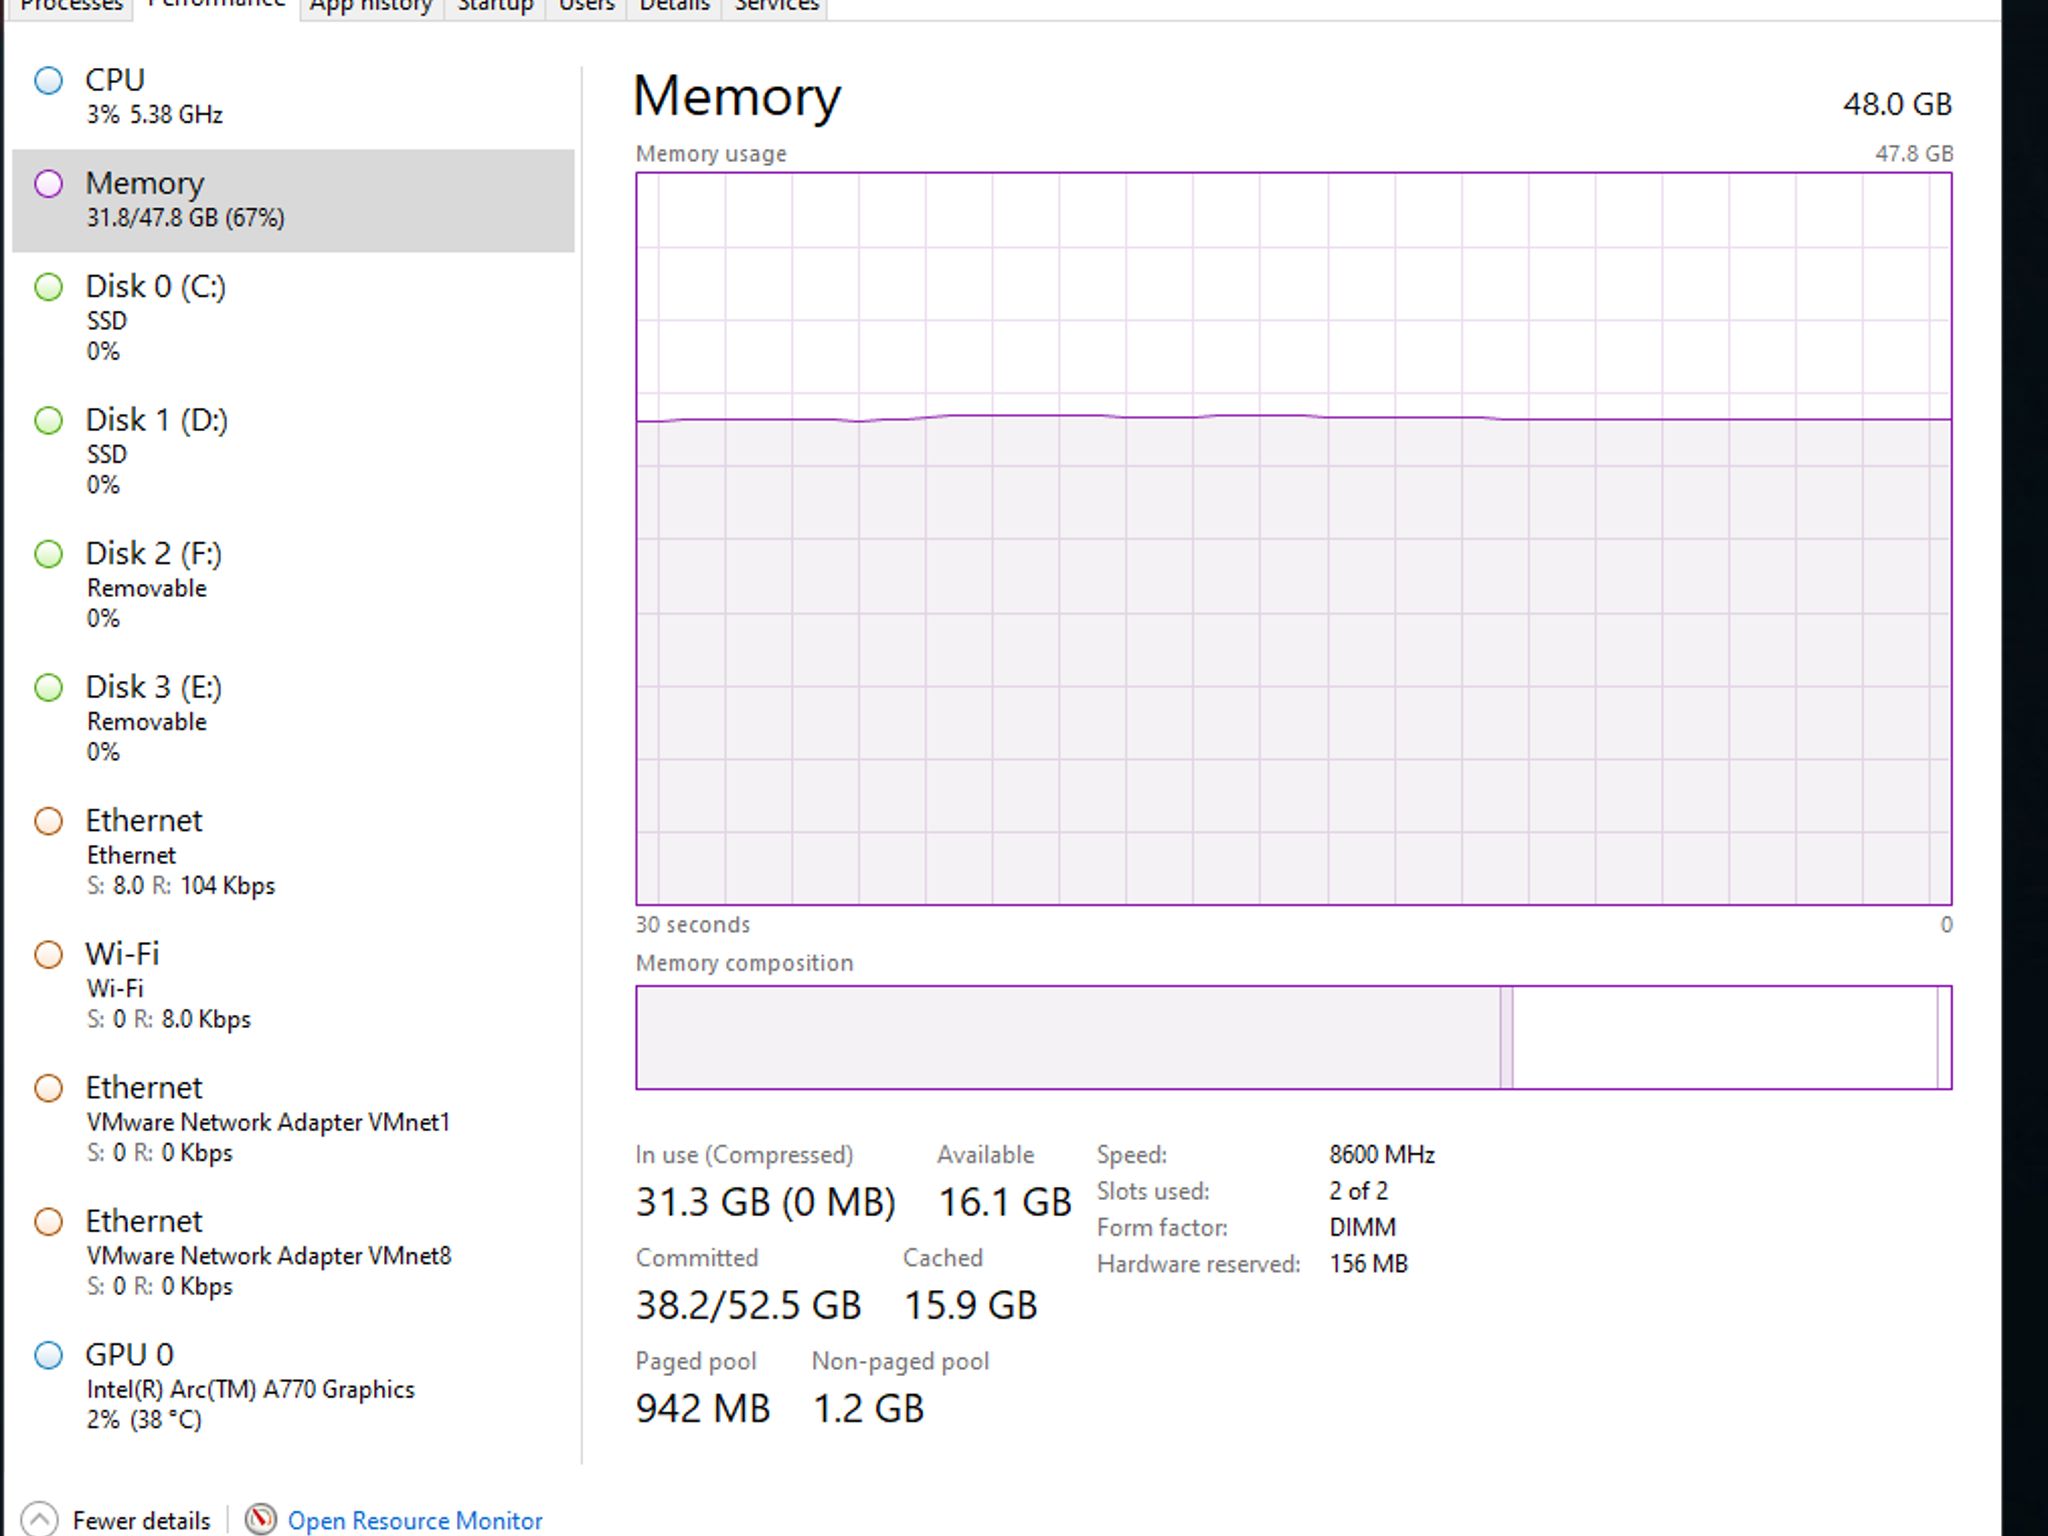The width and height of the screenshot is (2048, 1536).
Task: Collapse view with Fewer details arrow
Action: click(x=39, y=1519)
